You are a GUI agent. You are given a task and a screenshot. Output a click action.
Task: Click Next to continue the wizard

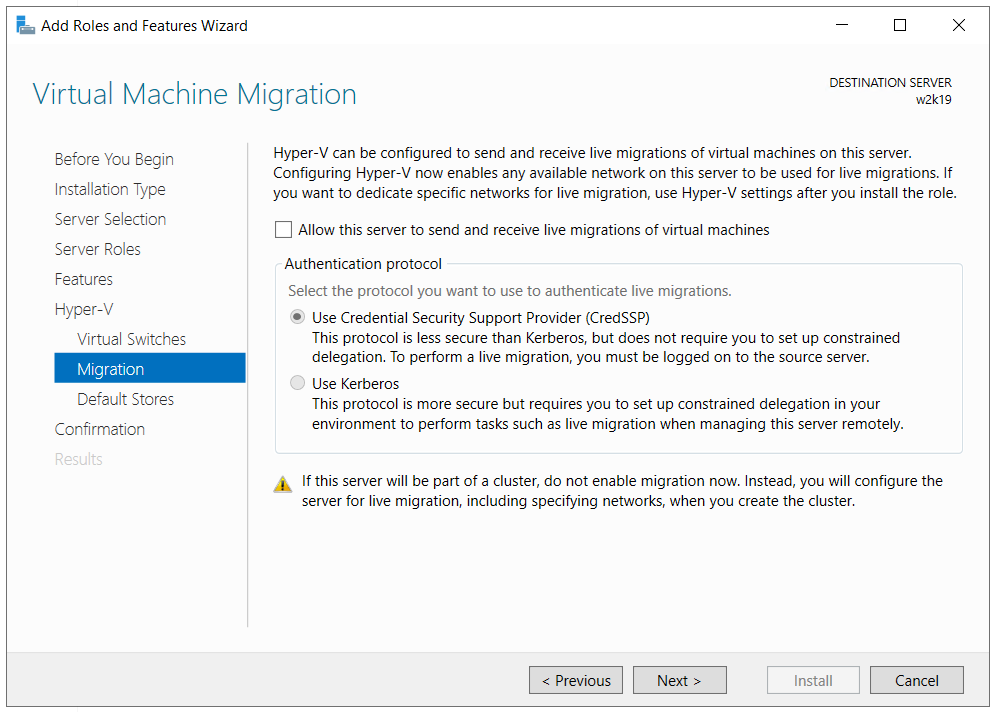[679, 681]
